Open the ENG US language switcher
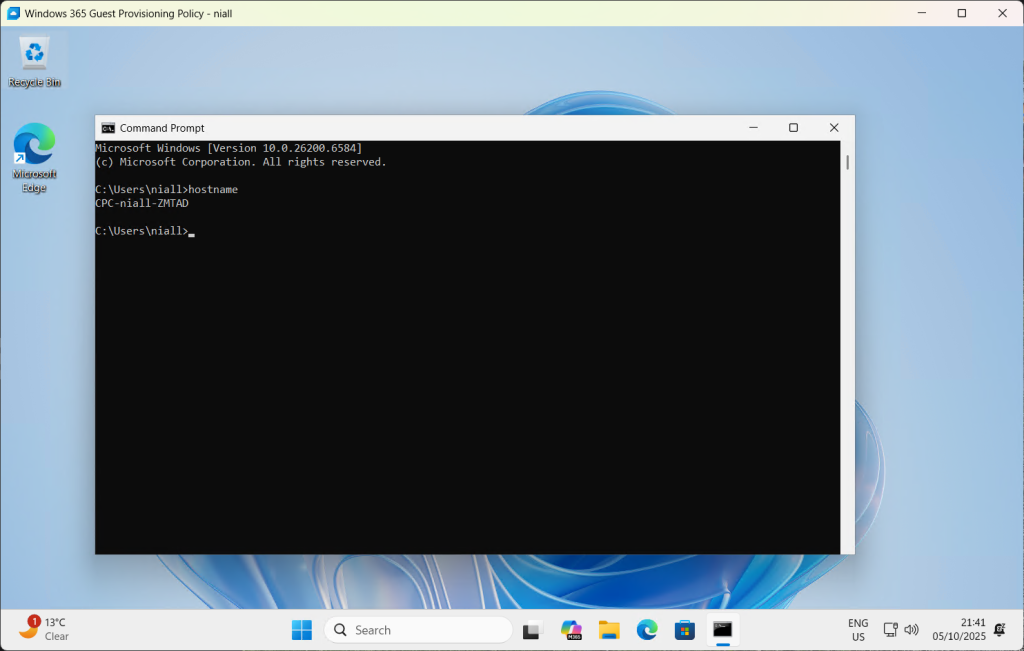The width and height of the screenshot is (1024, 651). pyautogui.click(x=858, y=629)
